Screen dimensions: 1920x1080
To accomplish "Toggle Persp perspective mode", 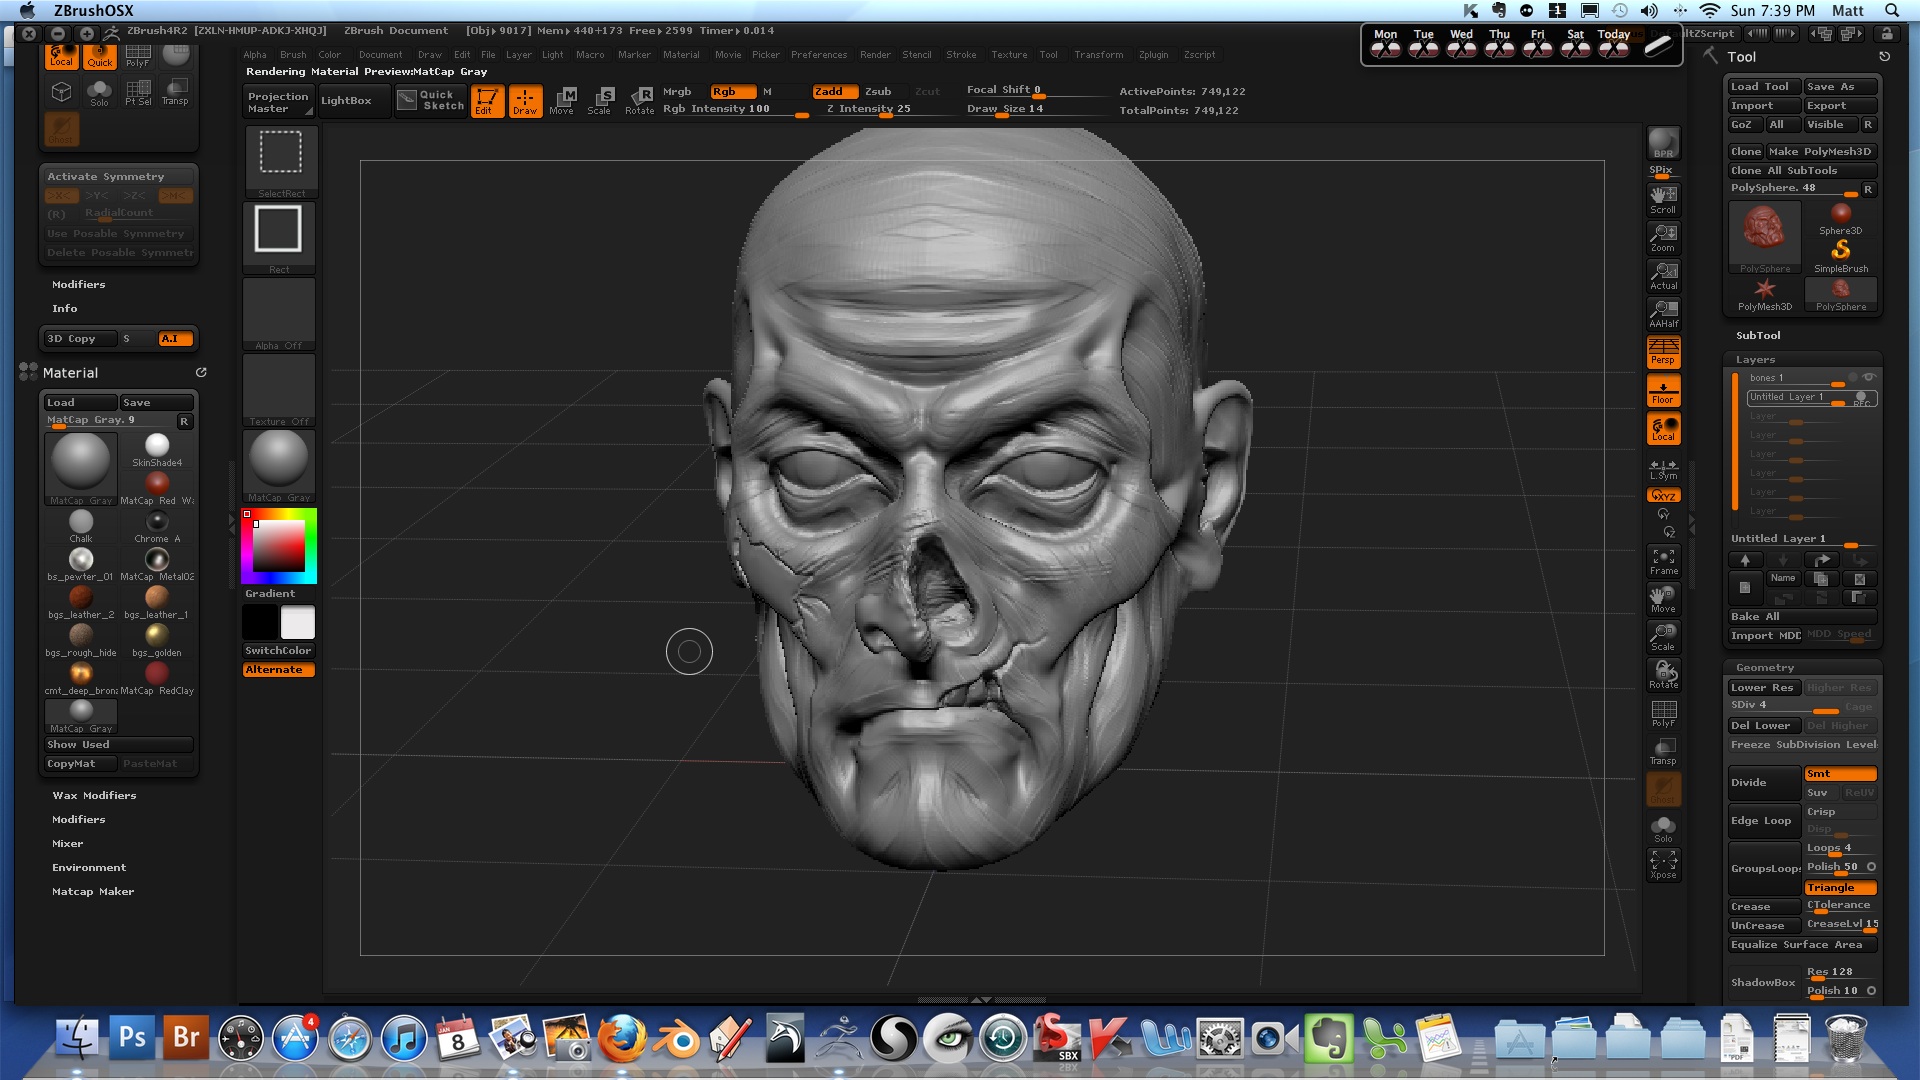I will pos(1663,352).
